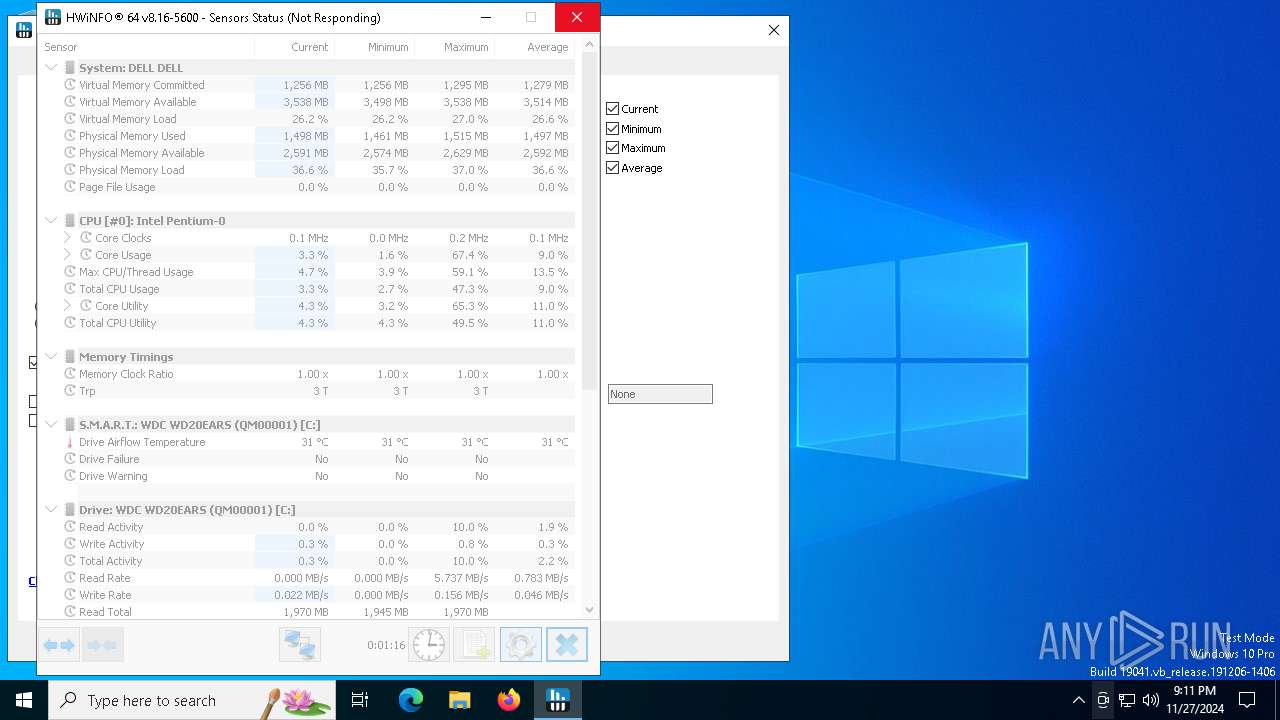Click the sensor icon beside Total CPU Usage
The width and height of the screenshot is (1280, 720).
(x=70, y=289)
